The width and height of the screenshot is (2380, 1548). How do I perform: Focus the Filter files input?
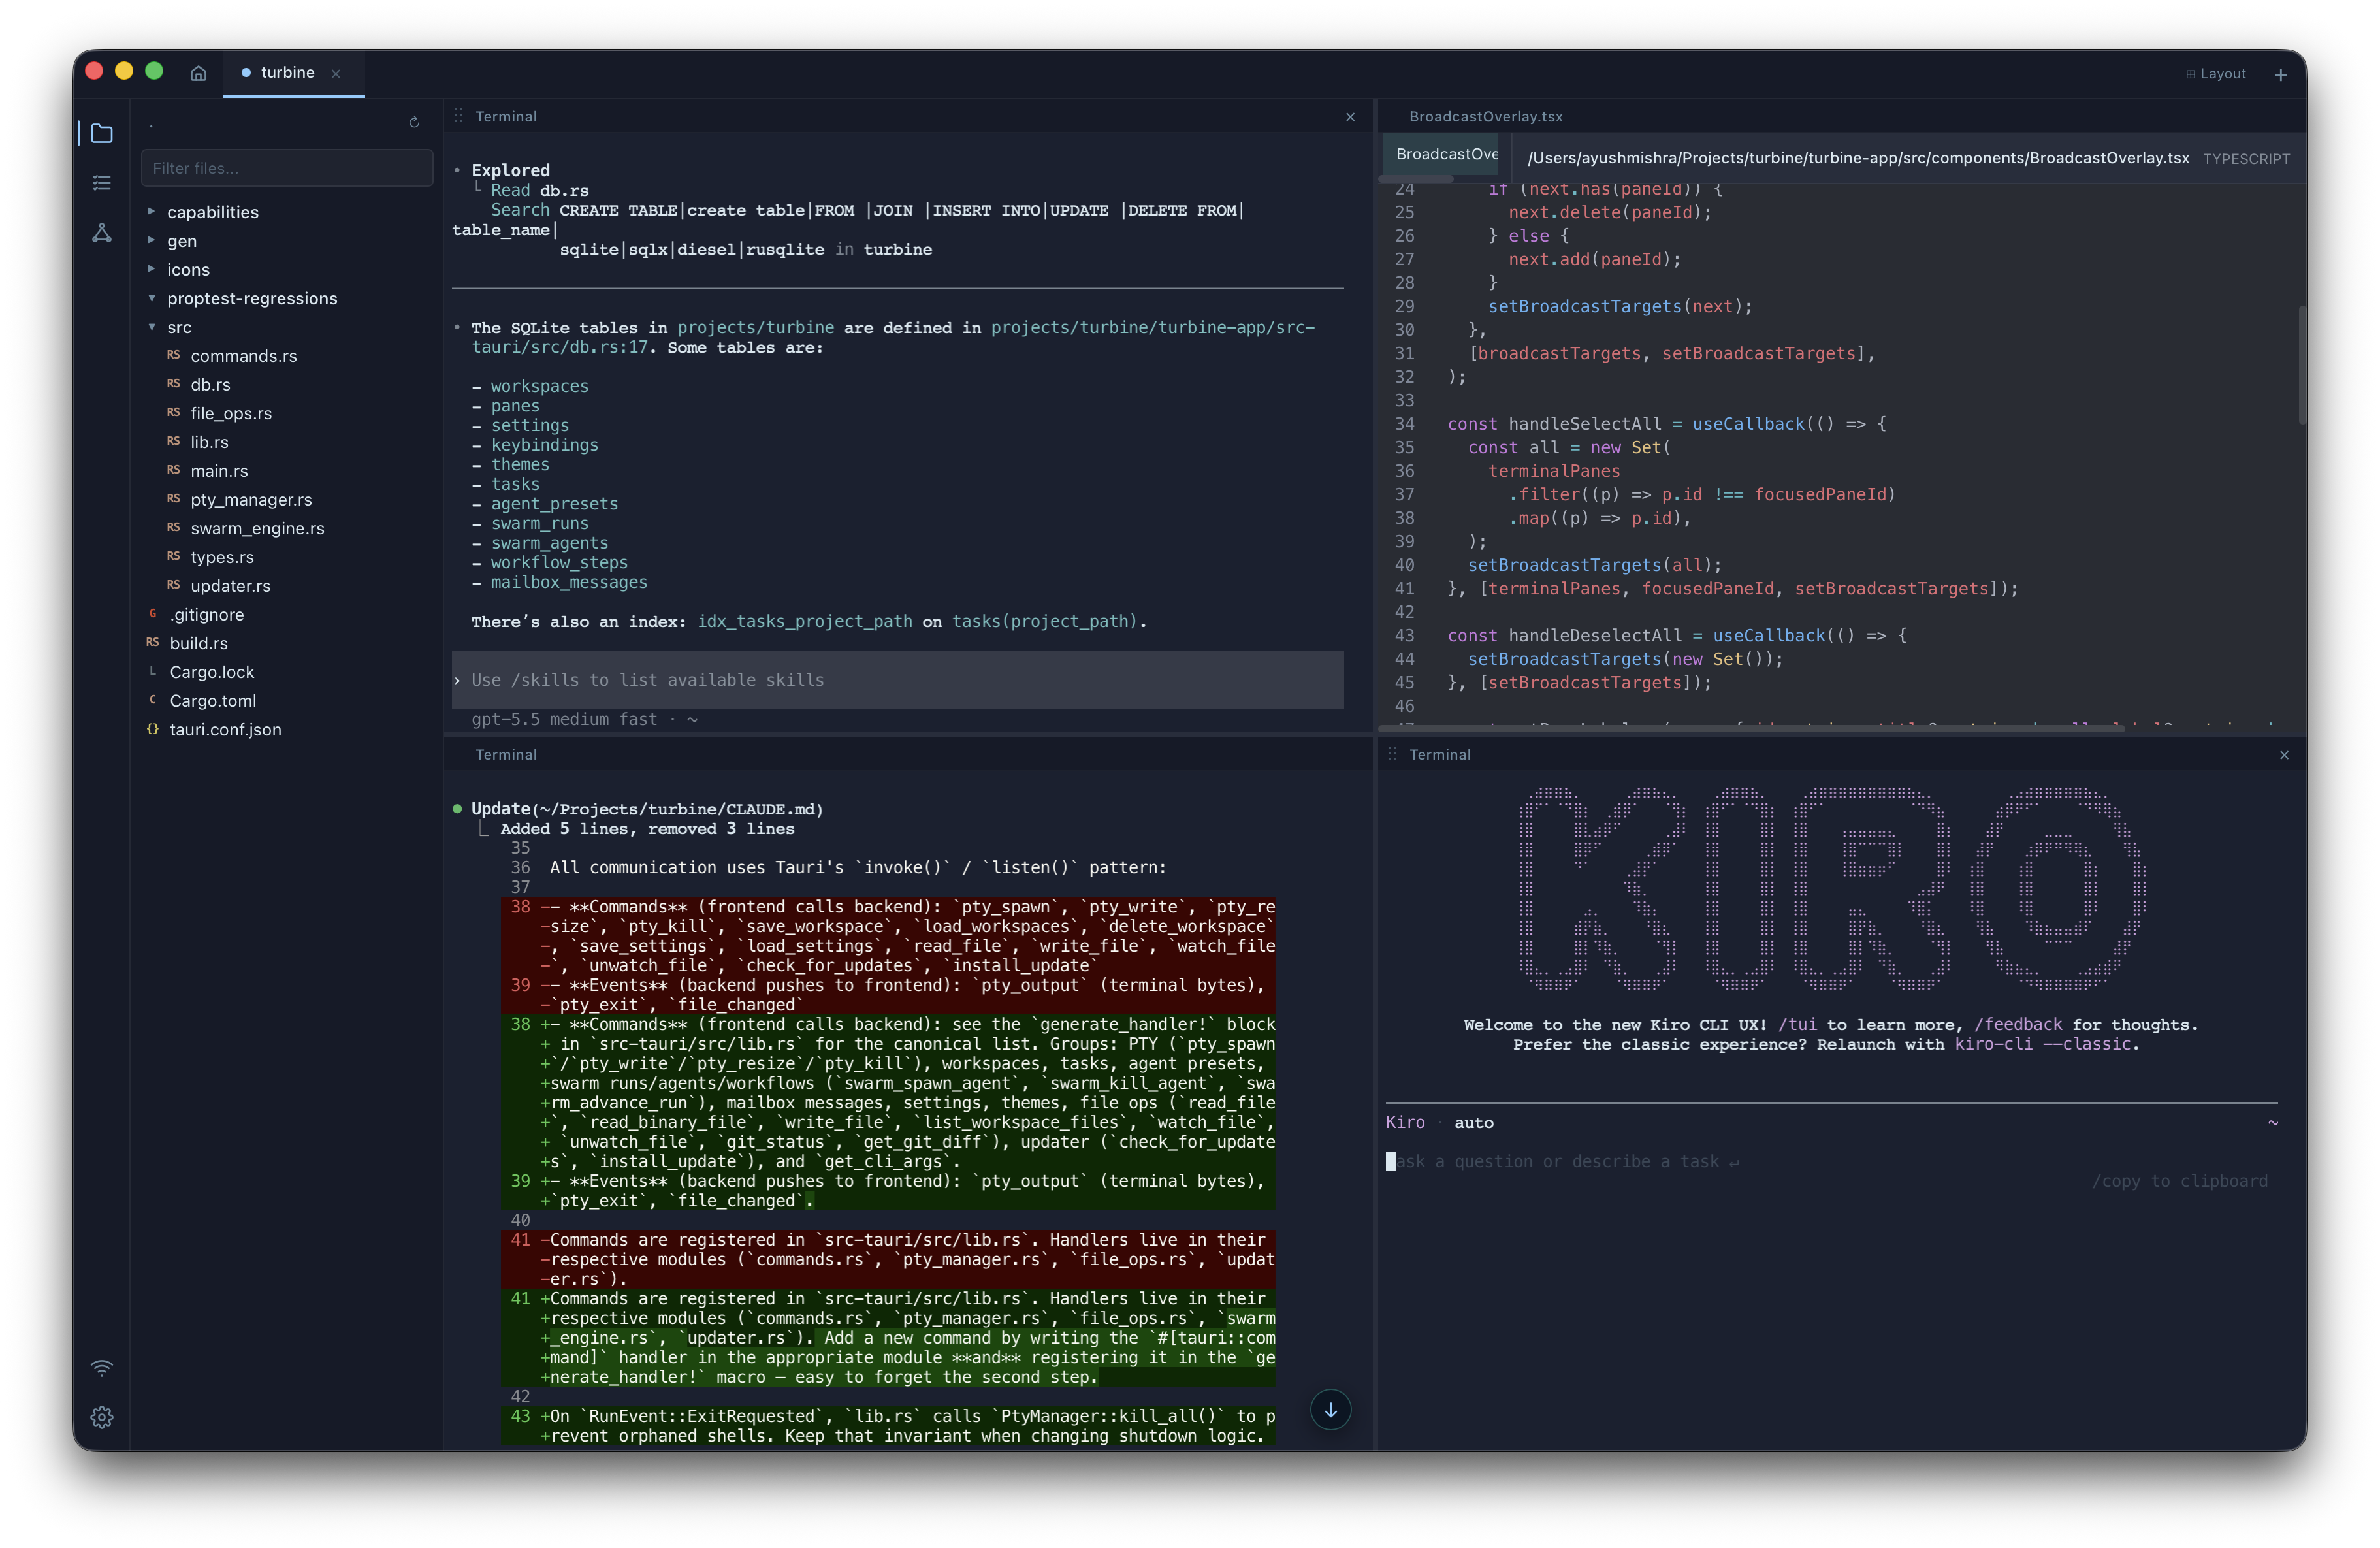coord(287,168)
